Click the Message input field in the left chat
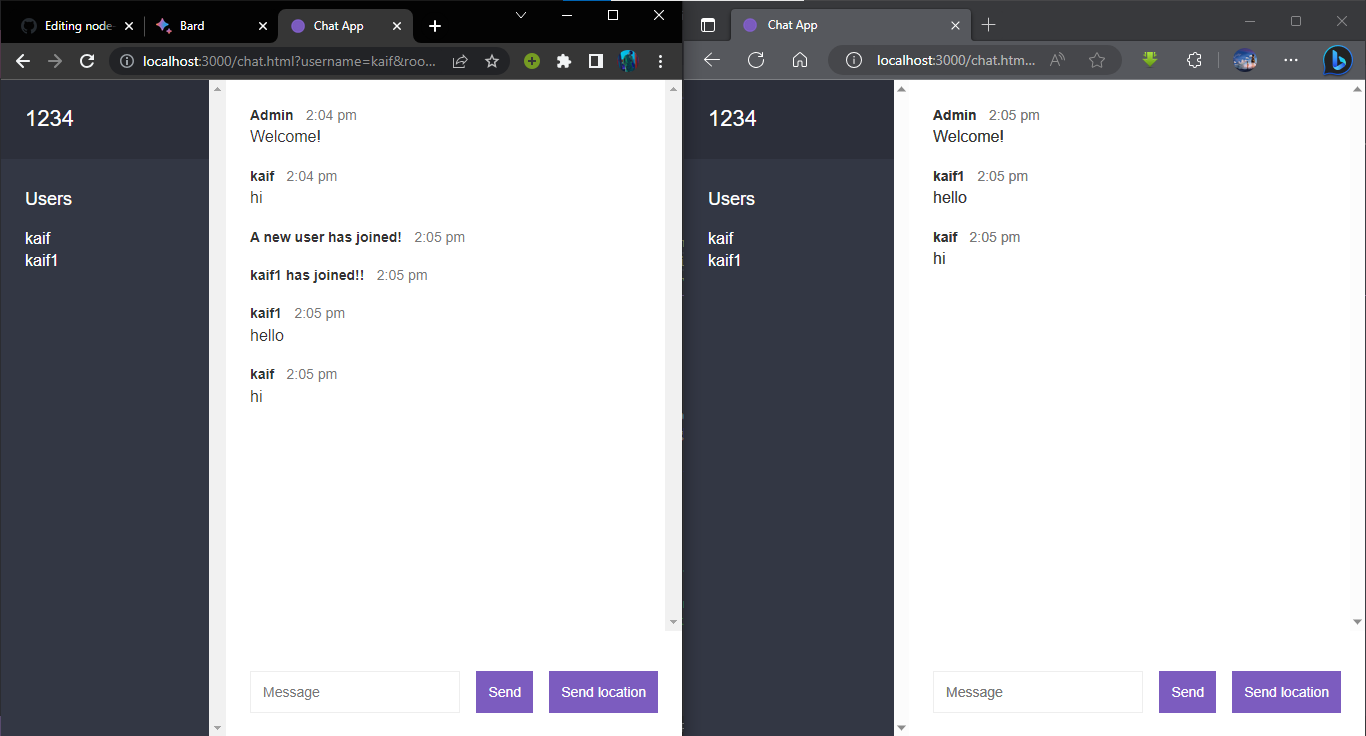 pos(355,691)
